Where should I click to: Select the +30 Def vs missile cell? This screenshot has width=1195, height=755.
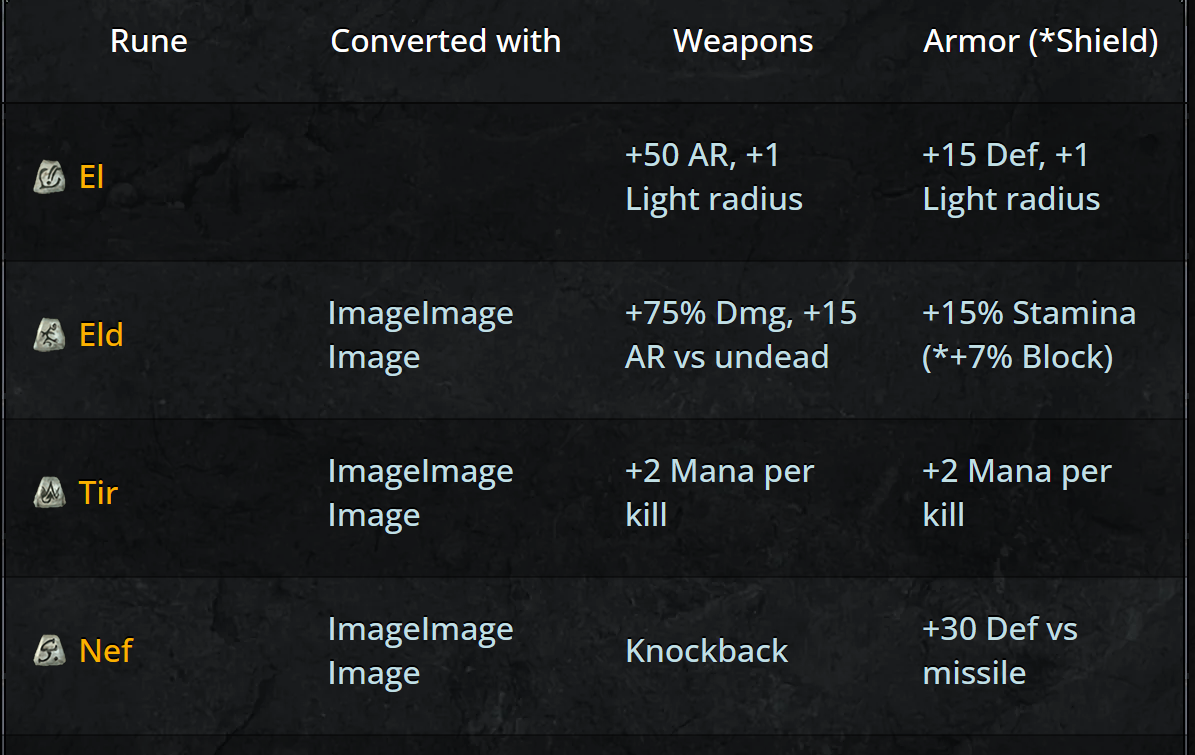tap(1000, 651)
